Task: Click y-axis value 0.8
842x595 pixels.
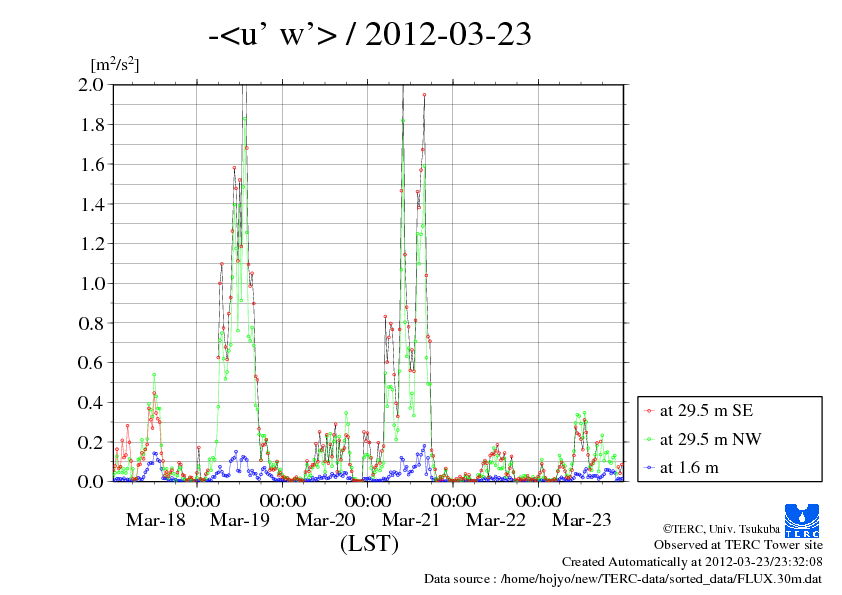Action: click(91, 323)
